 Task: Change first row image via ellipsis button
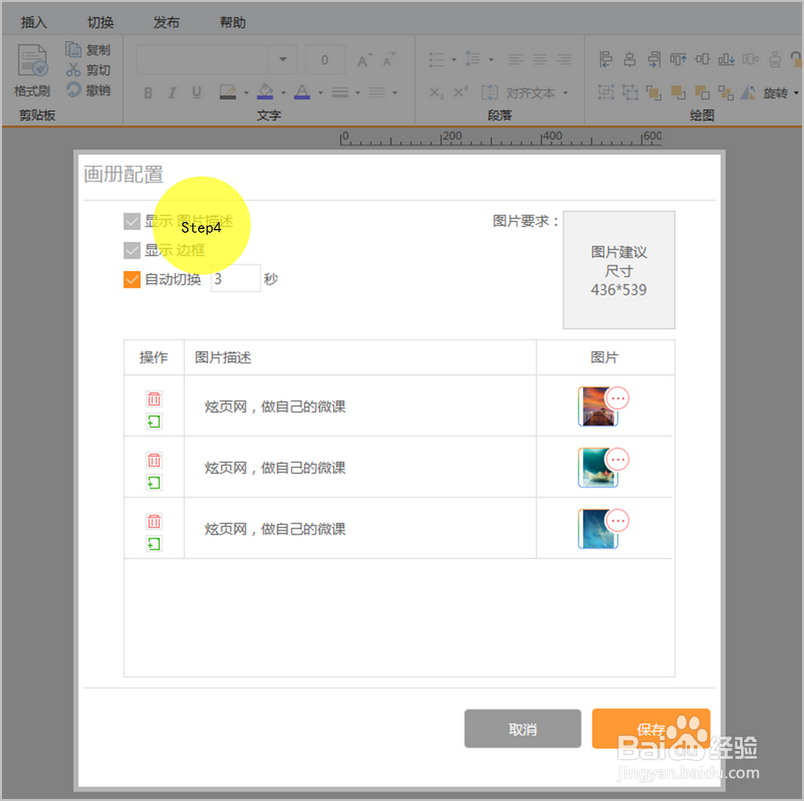(617, 398)
